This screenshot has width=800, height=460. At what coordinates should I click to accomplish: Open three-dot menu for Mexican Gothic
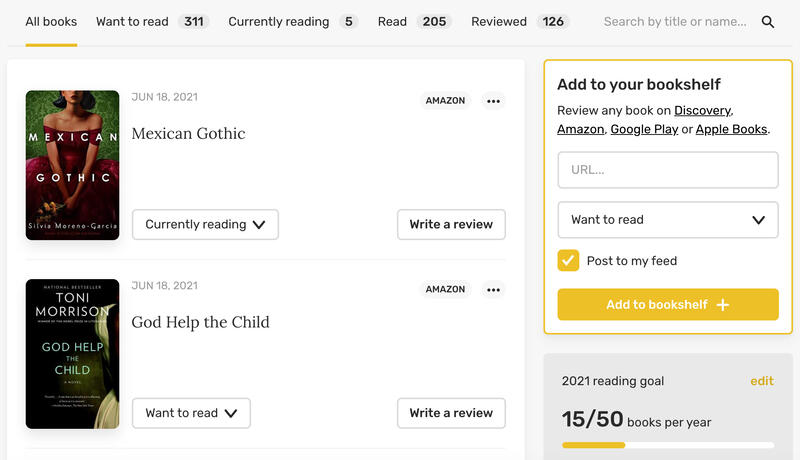pyautogui.click(x=493, y=101)
